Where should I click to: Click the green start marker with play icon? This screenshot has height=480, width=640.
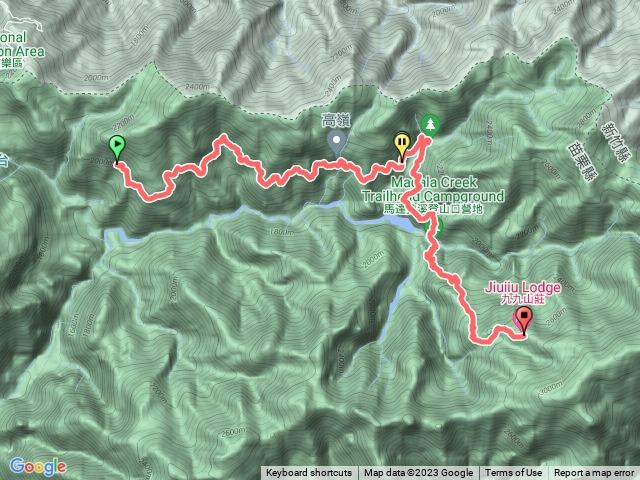(x=117, y=149)
